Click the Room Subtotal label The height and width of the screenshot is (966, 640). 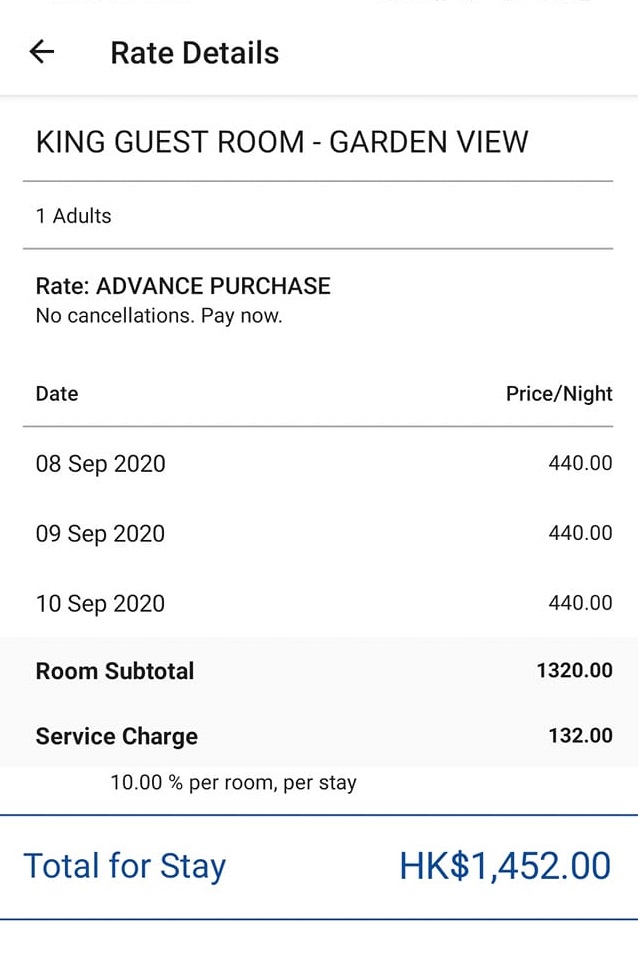pyautogui.click(x=115, y=671)
